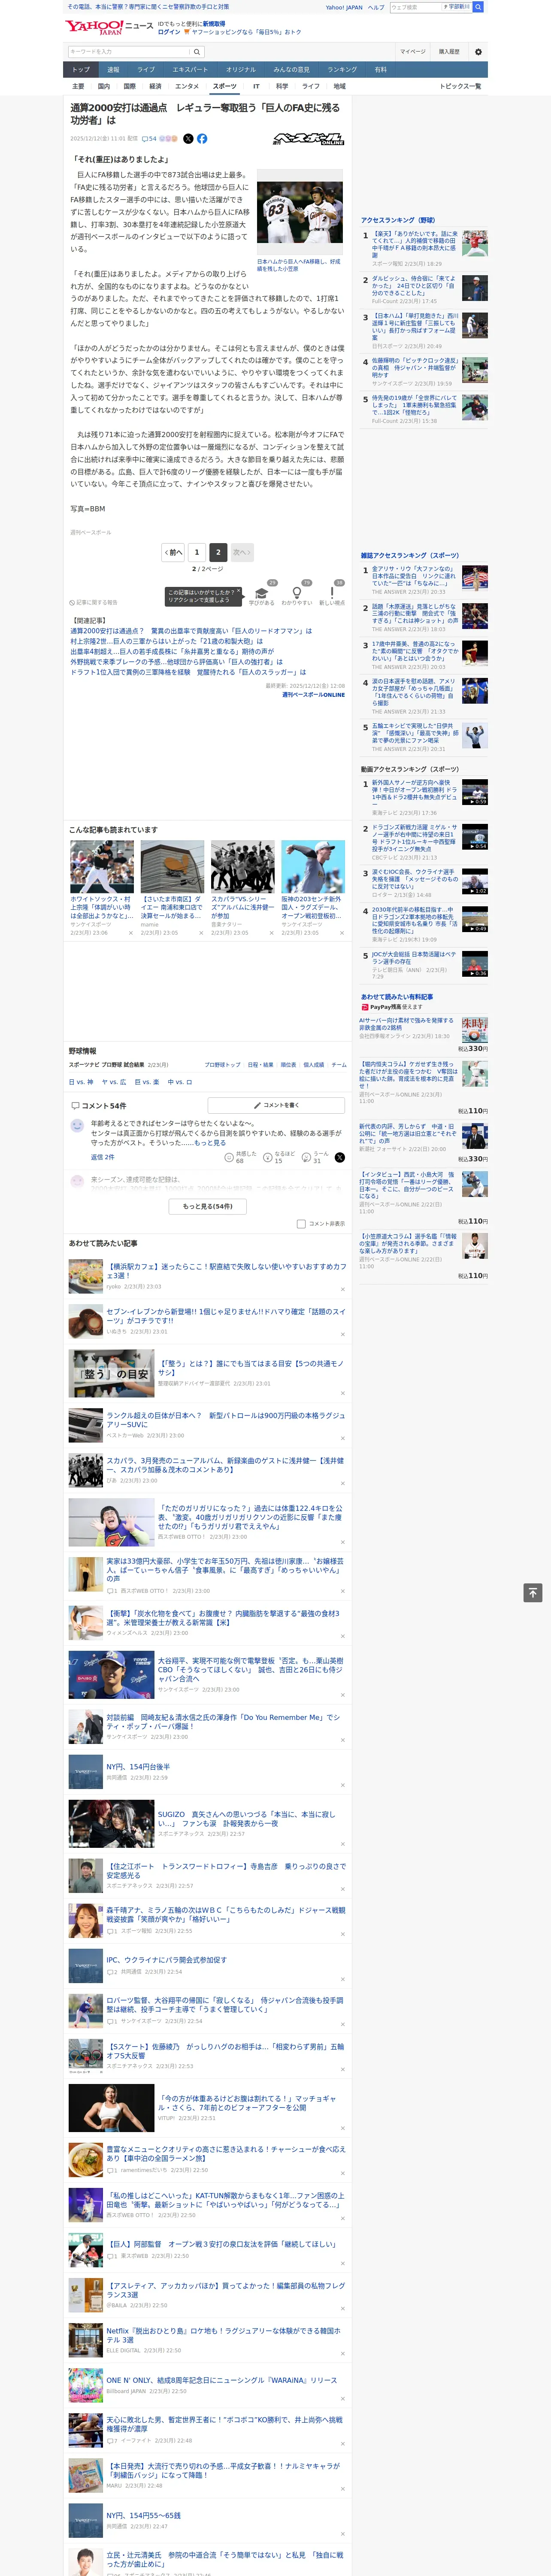
Task: Select the ライブ tab in dark navigation bar
Action: (146, 70)
